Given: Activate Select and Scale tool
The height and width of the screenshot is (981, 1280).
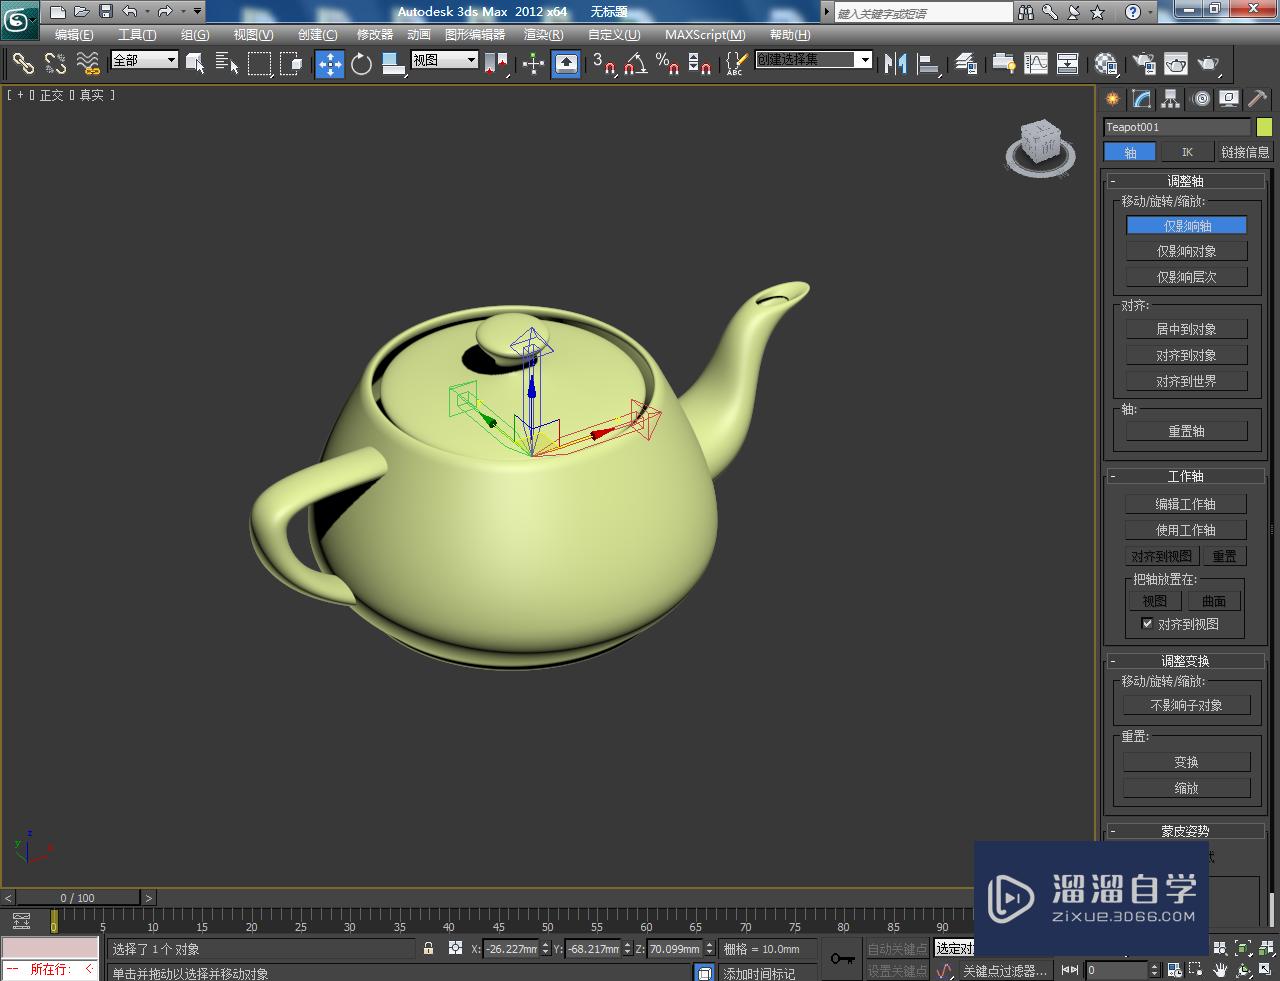Looking at the screenshot, I should tap(394, 63).
